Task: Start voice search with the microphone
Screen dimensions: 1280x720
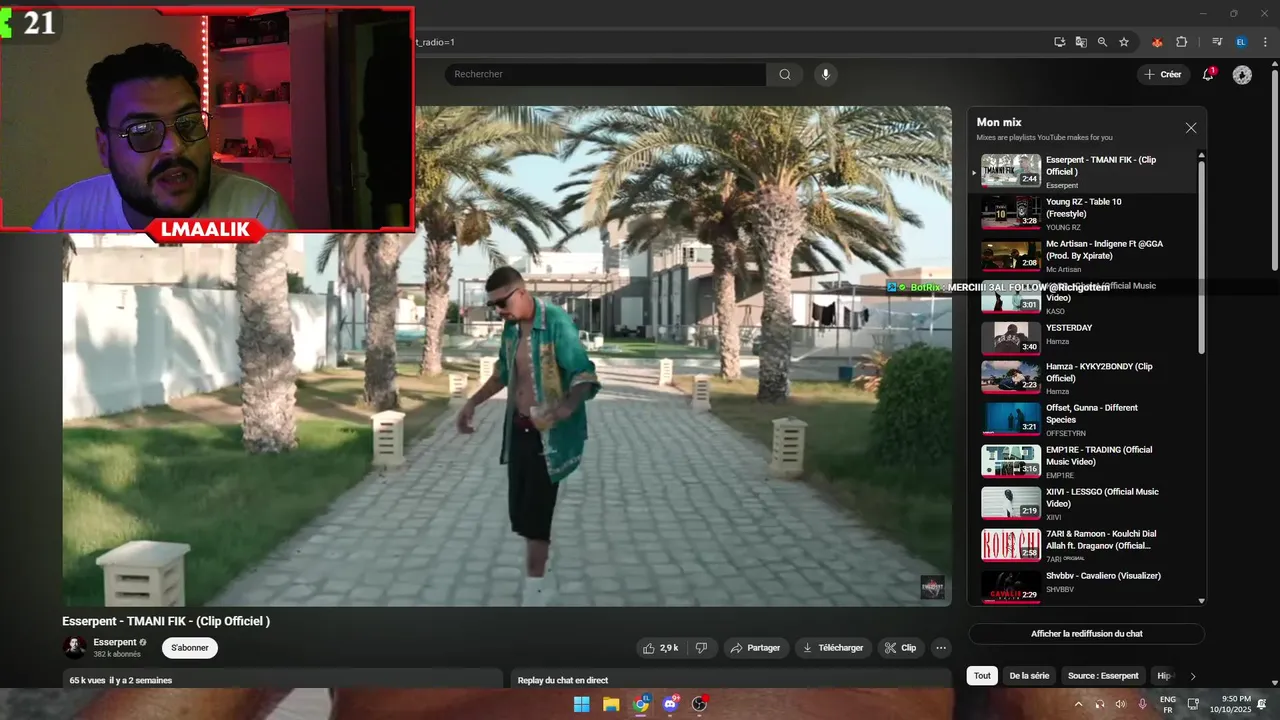Action: (825, 74)
